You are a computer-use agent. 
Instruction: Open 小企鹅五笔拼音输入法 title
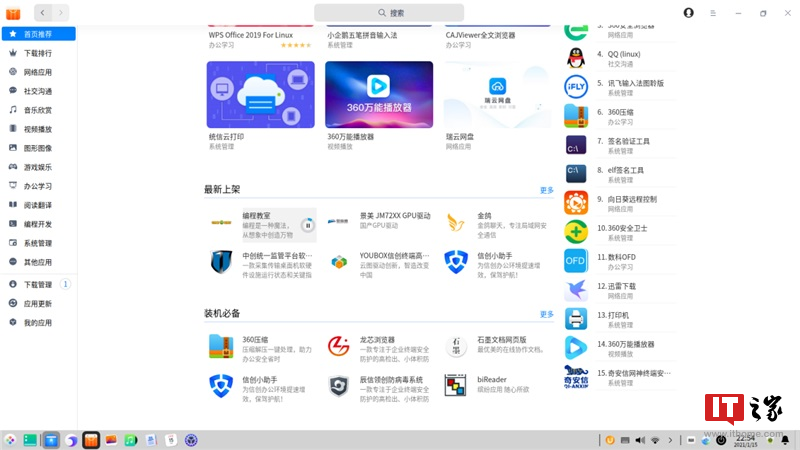(362, 35)
